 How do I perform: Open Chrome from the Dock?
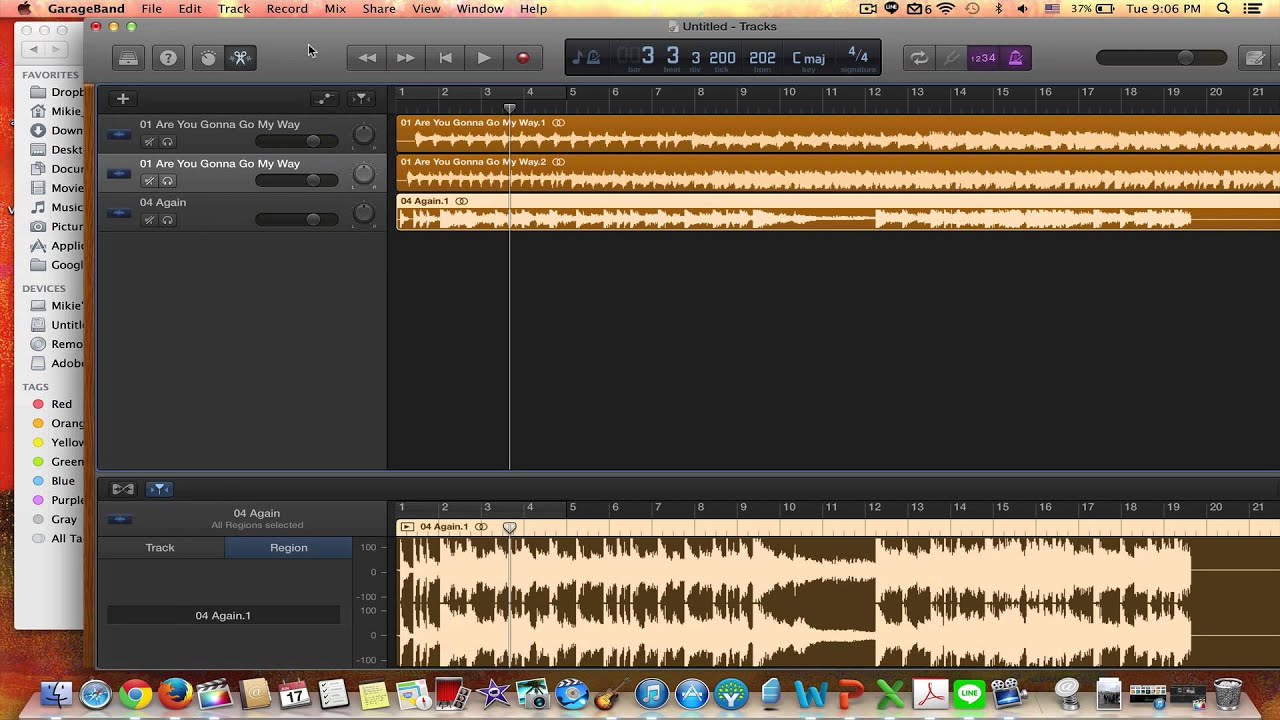click(135, 693)
